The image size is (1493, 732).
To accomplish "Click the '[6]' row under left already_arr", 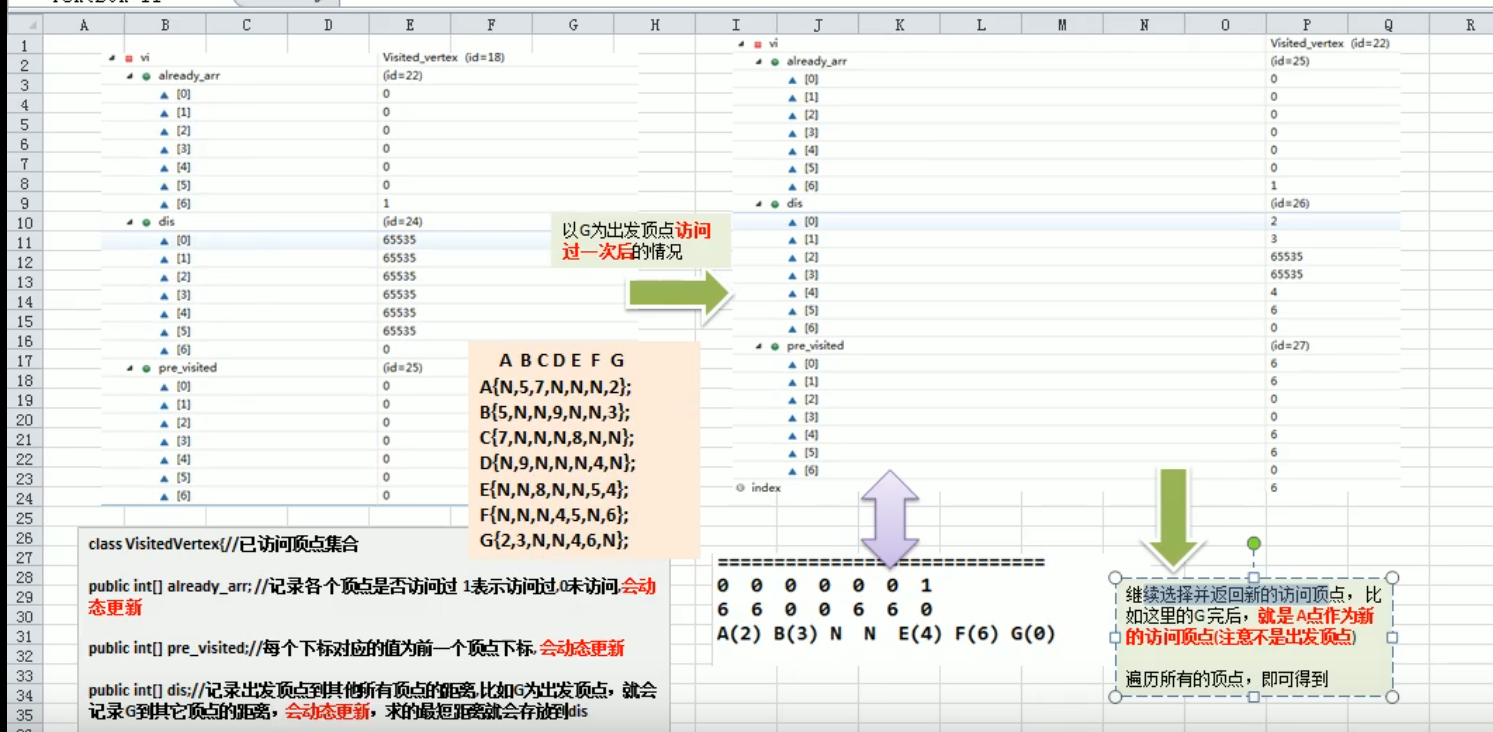I will coord(183,203).
